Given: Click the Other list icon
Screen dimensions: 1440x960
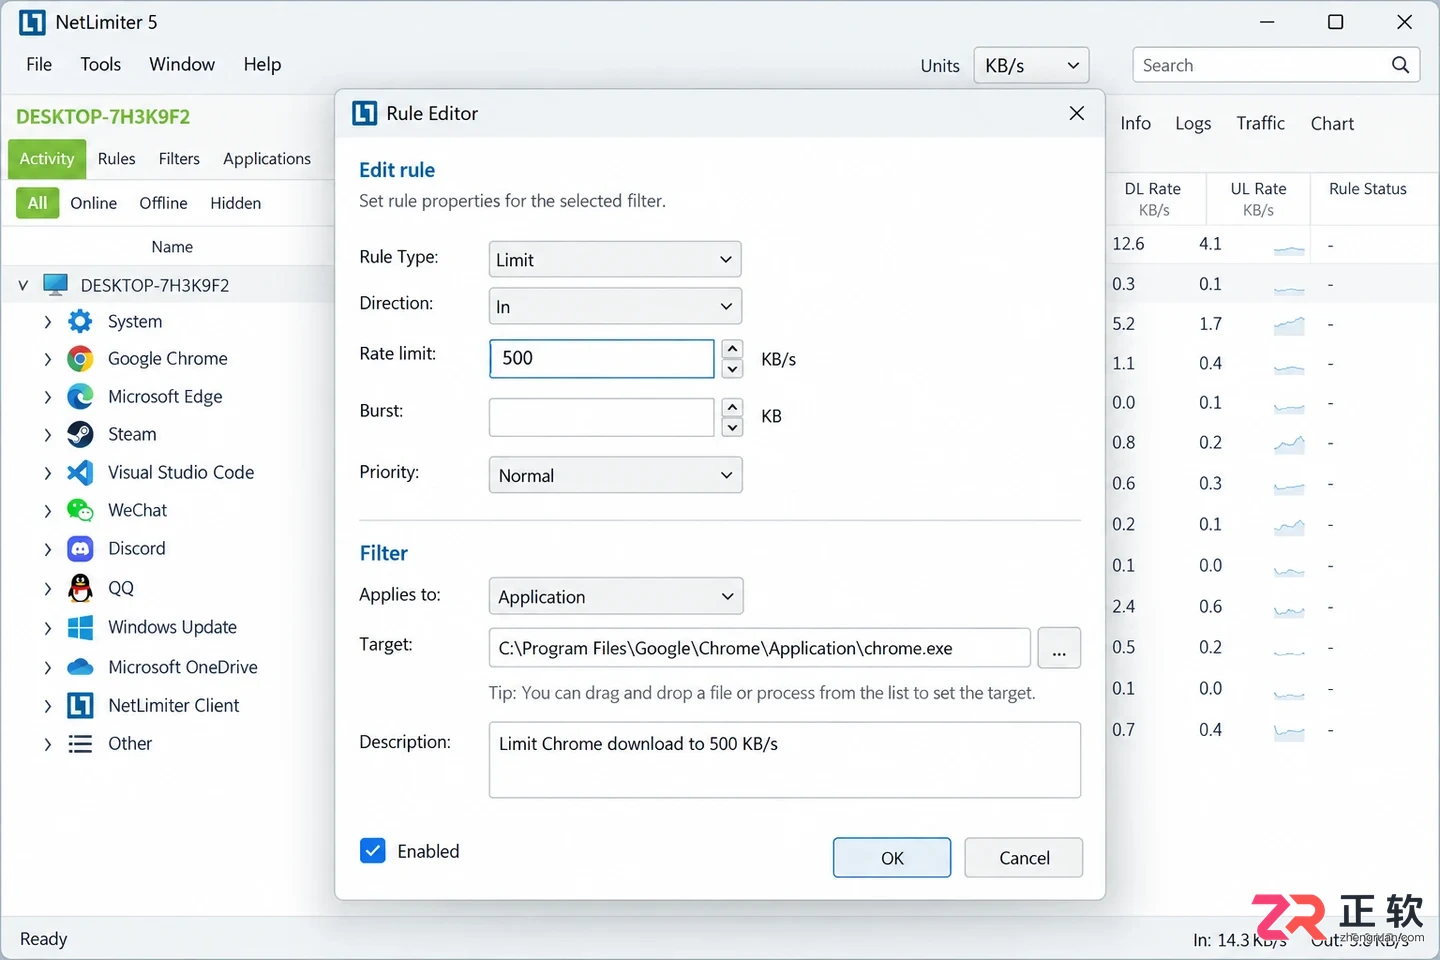Looking at the screenshot, I should 80,744.
